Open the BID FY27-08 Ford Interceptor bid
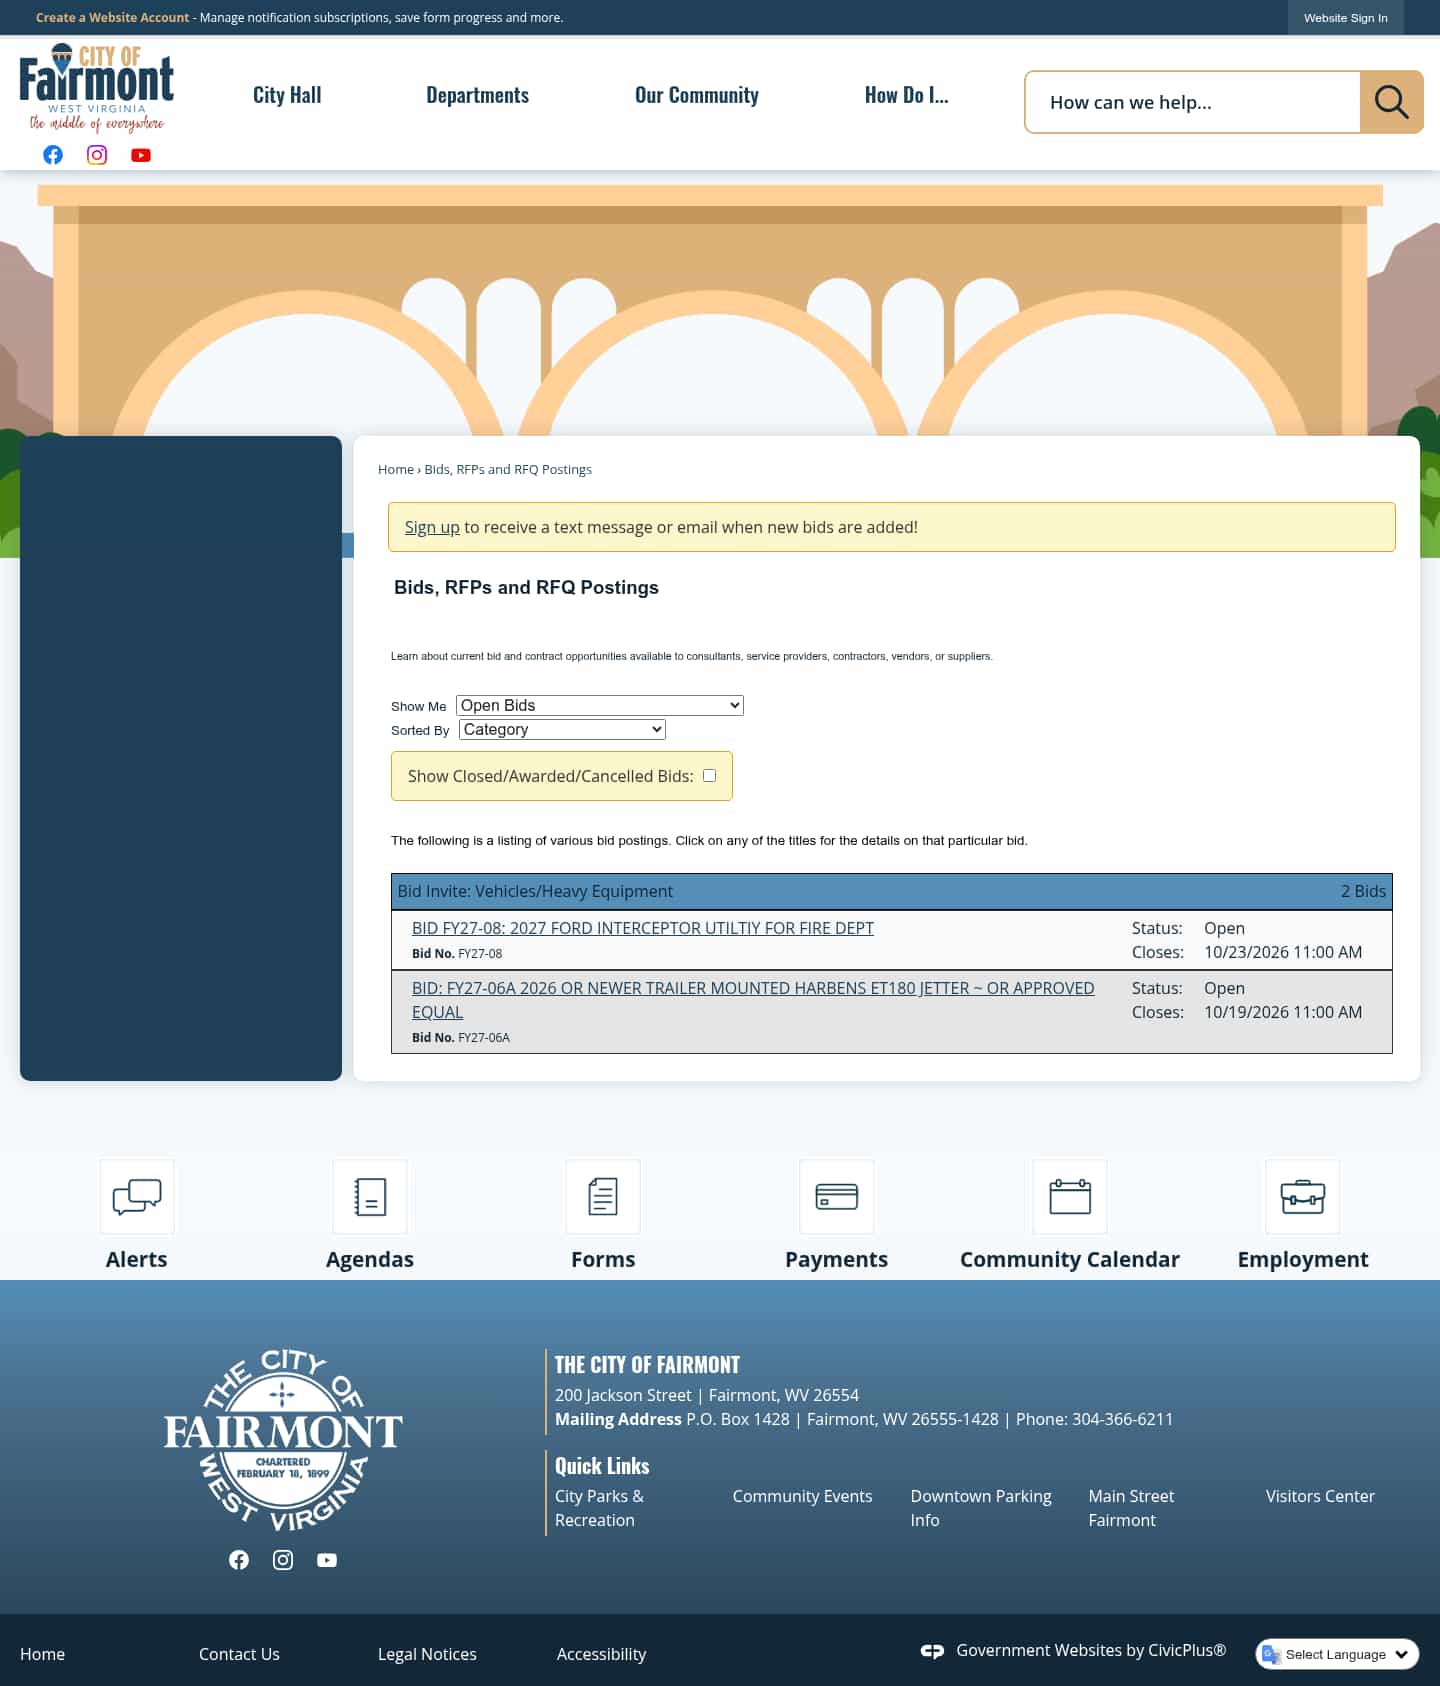This screenshot has height=1686, width=1440. [x=643, y=928]
